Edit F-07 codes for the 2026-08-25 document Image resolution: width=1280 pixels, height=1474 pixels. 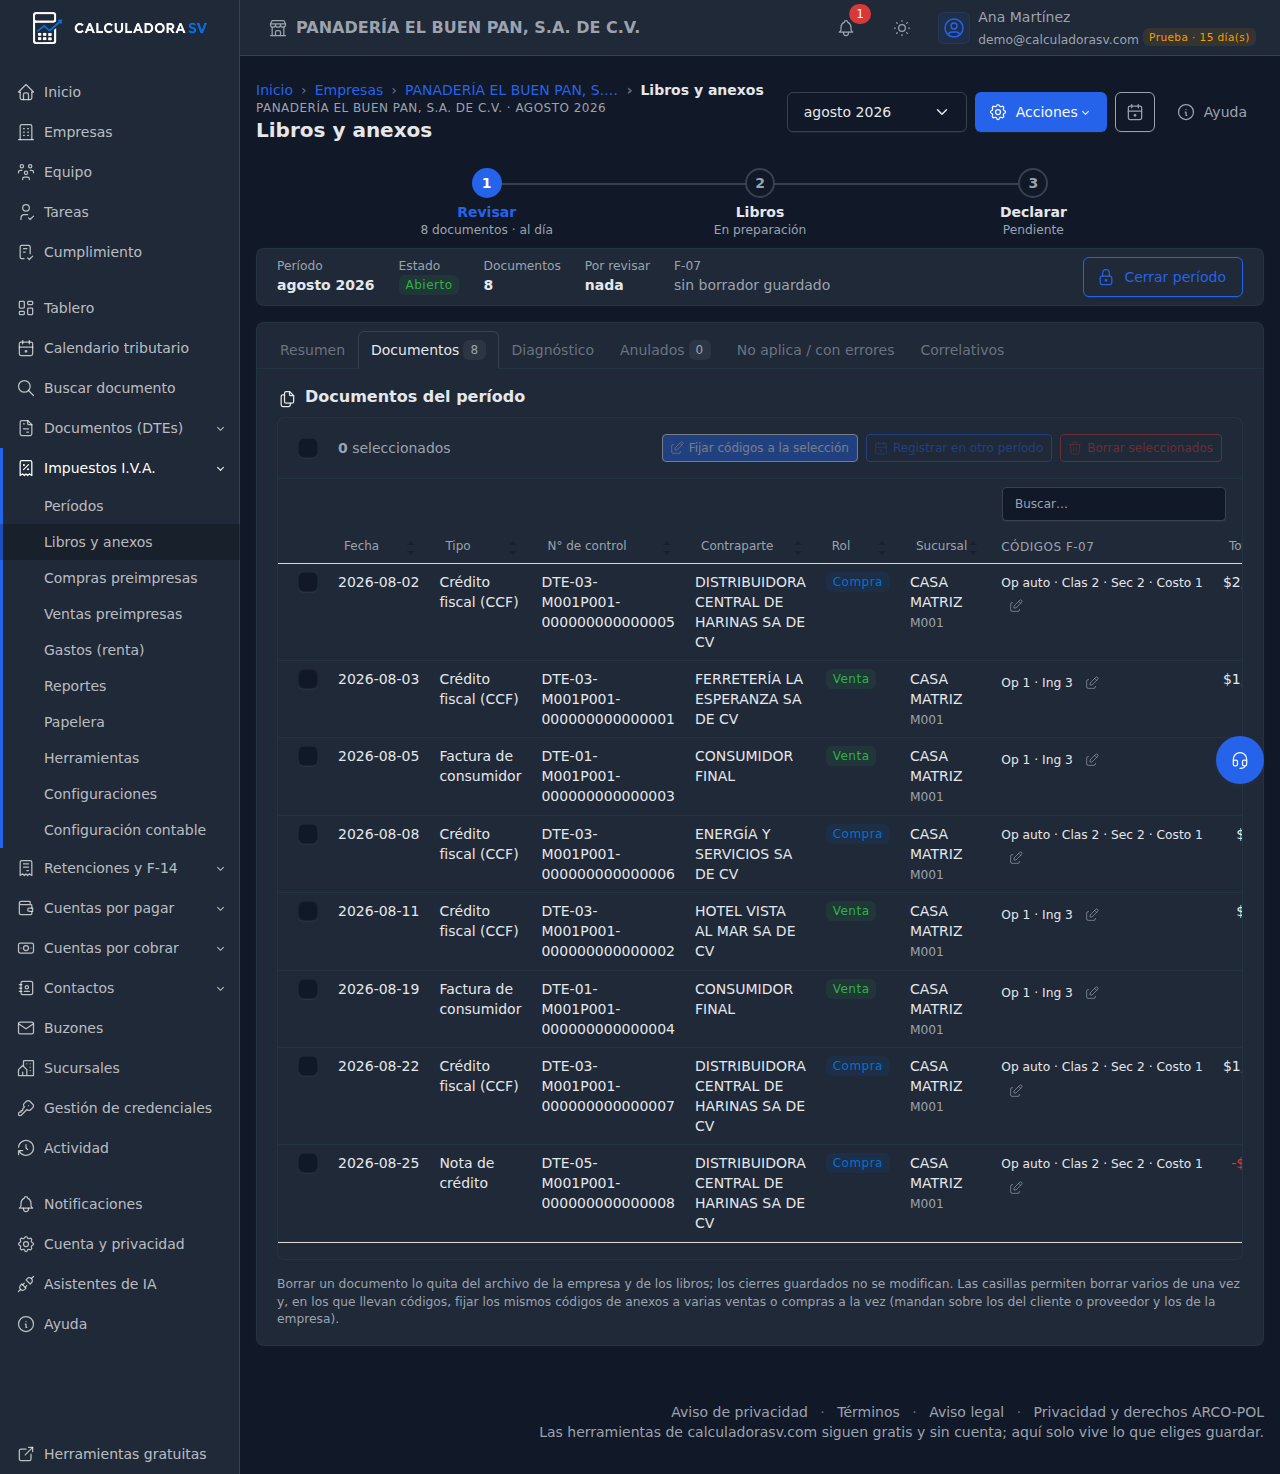(x=1016, y=1188)
